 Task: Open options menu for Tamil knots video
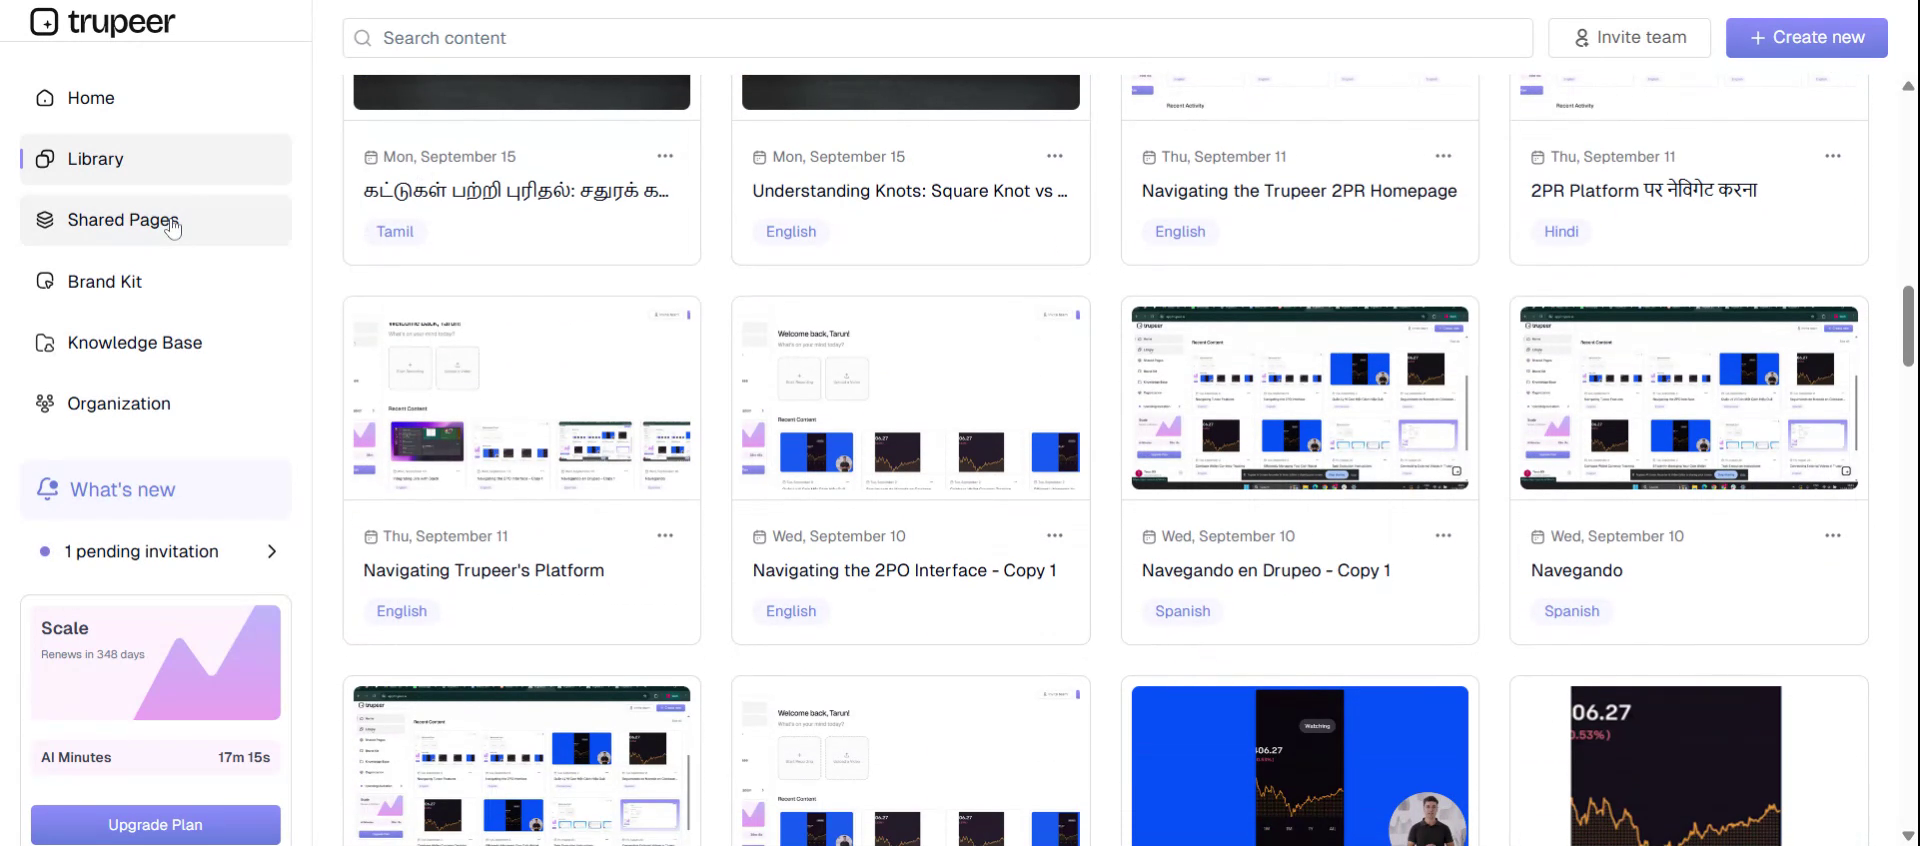665,156
